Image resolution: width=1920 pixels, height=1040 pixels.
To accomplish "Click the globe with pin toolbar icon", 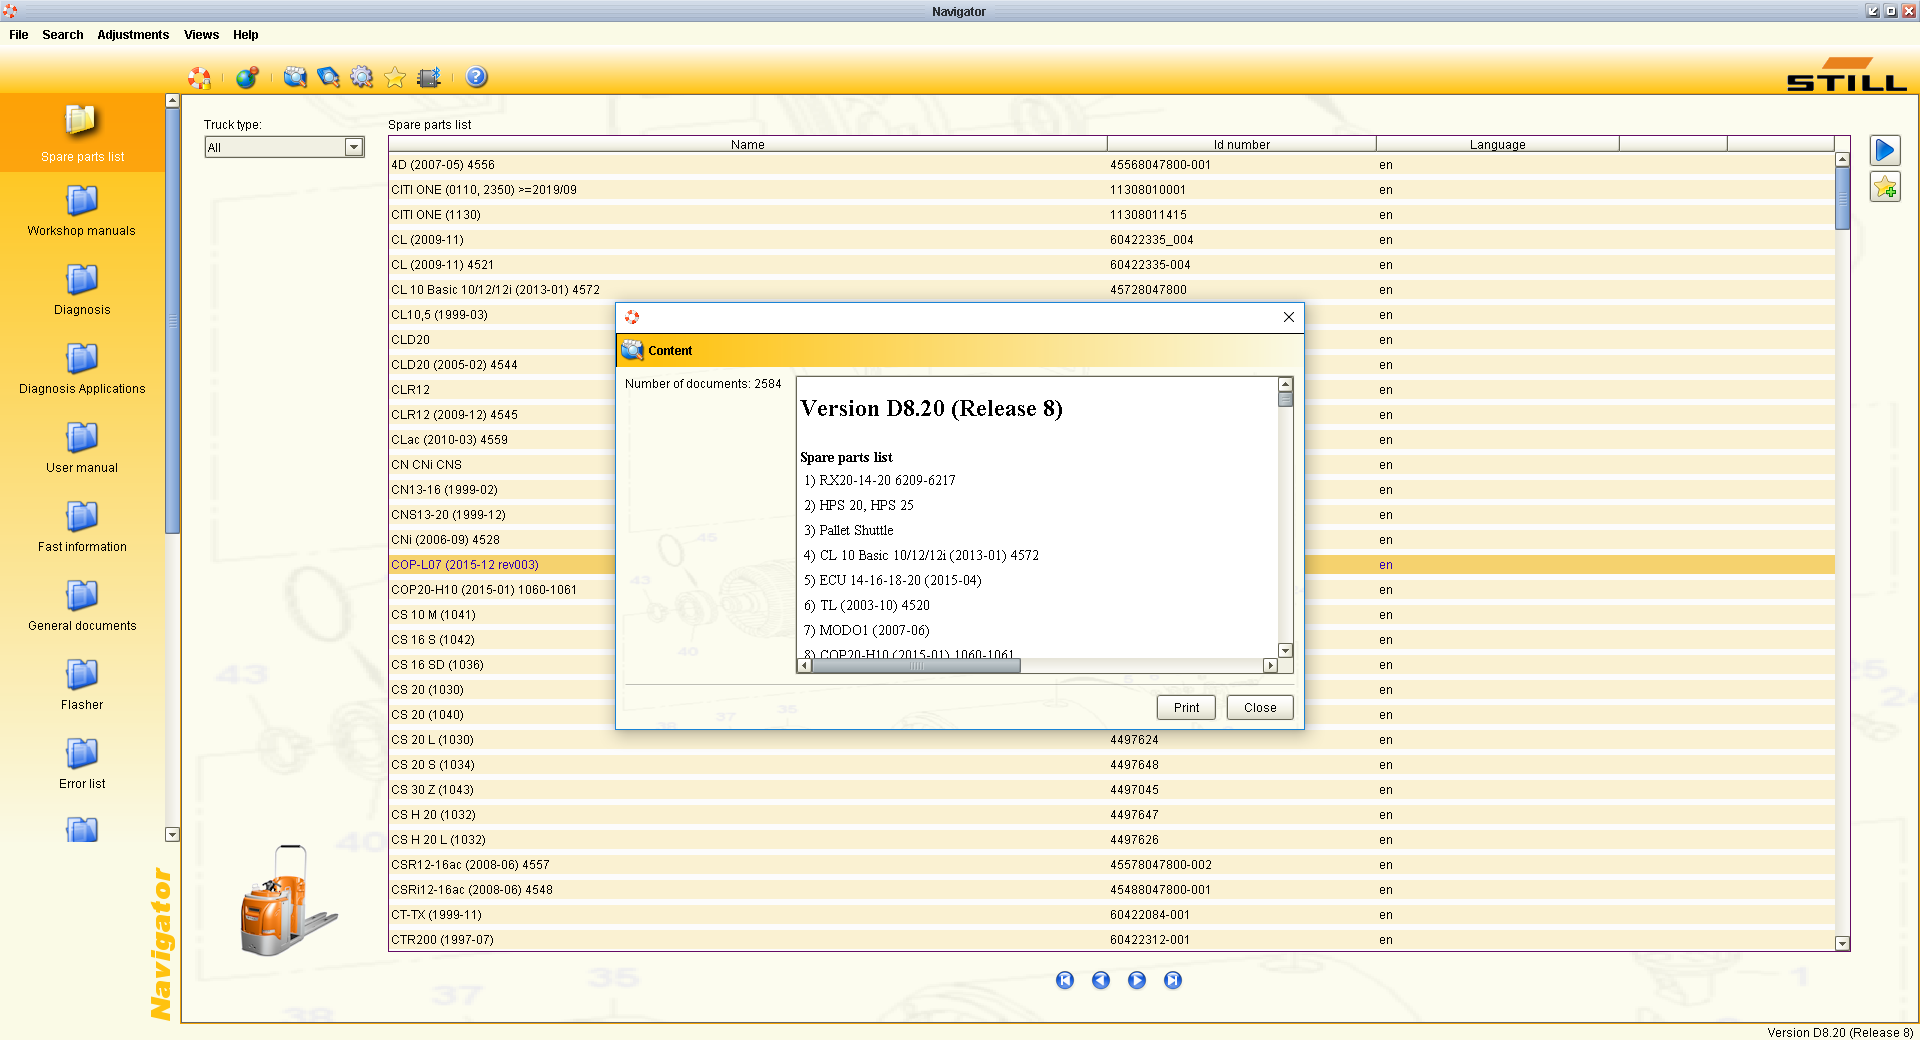I will 247,77.
